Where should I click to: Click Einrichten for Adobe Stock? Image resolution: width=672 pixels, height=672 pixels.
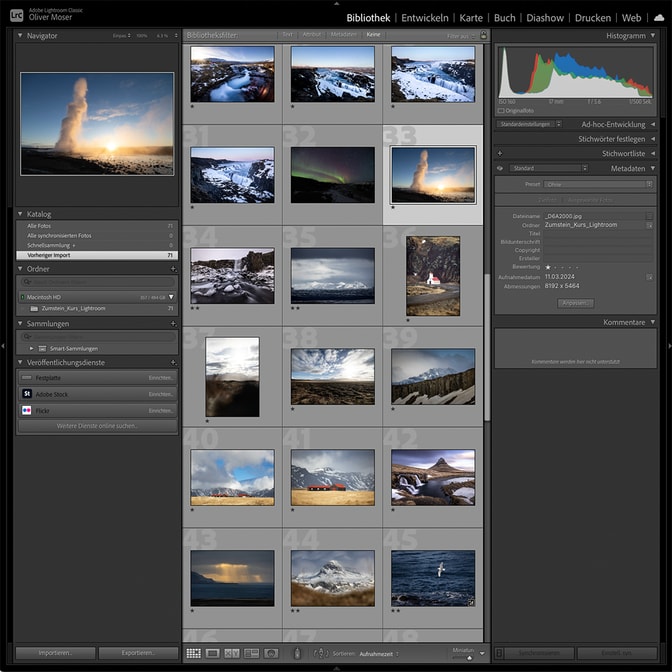(161, 394)
